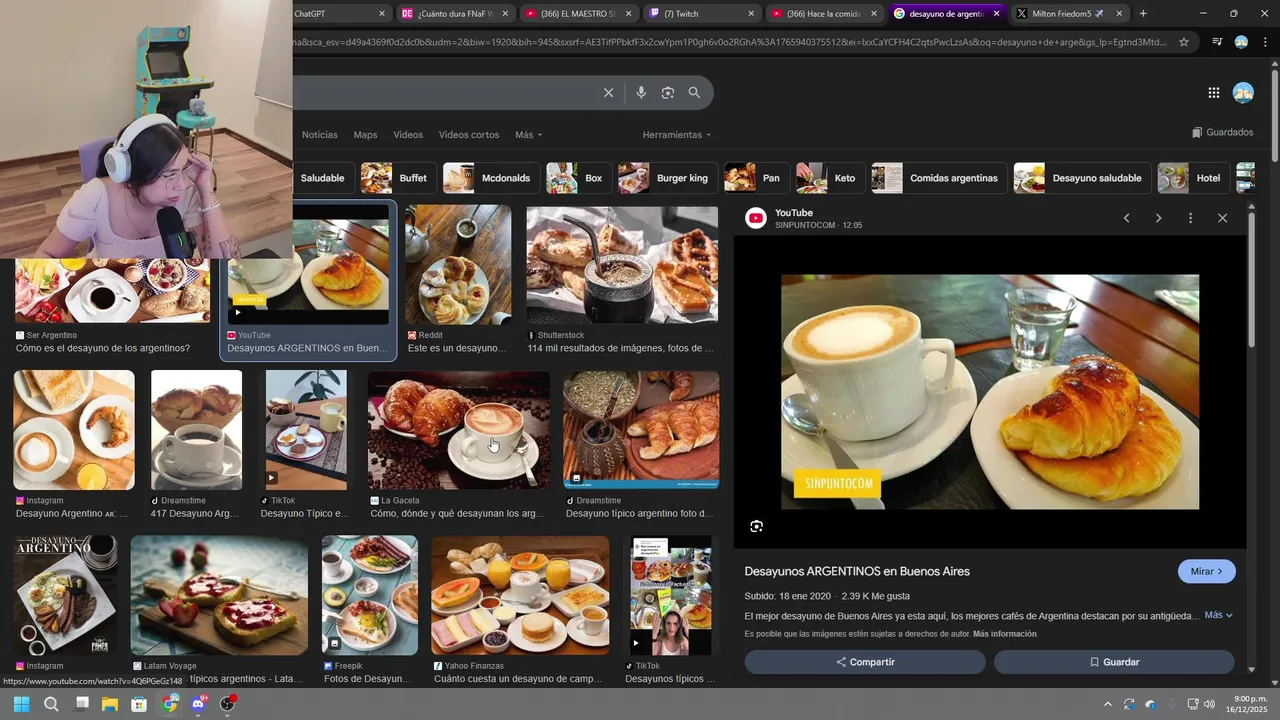Select the Burger king filter chip

point(667,178)
